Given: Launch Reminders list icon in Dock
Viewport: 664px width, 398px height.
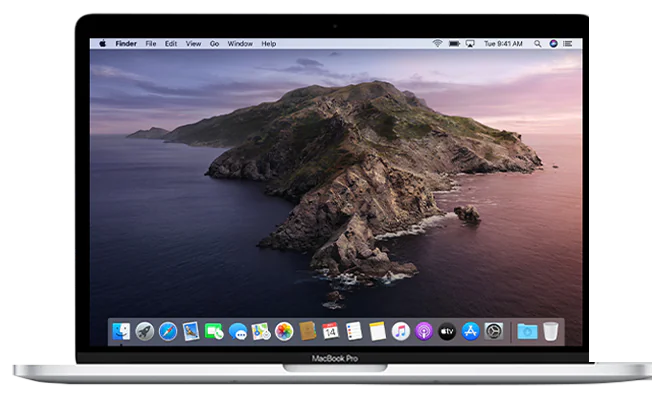Looking at the screenshot, I should tap(354, 332).
